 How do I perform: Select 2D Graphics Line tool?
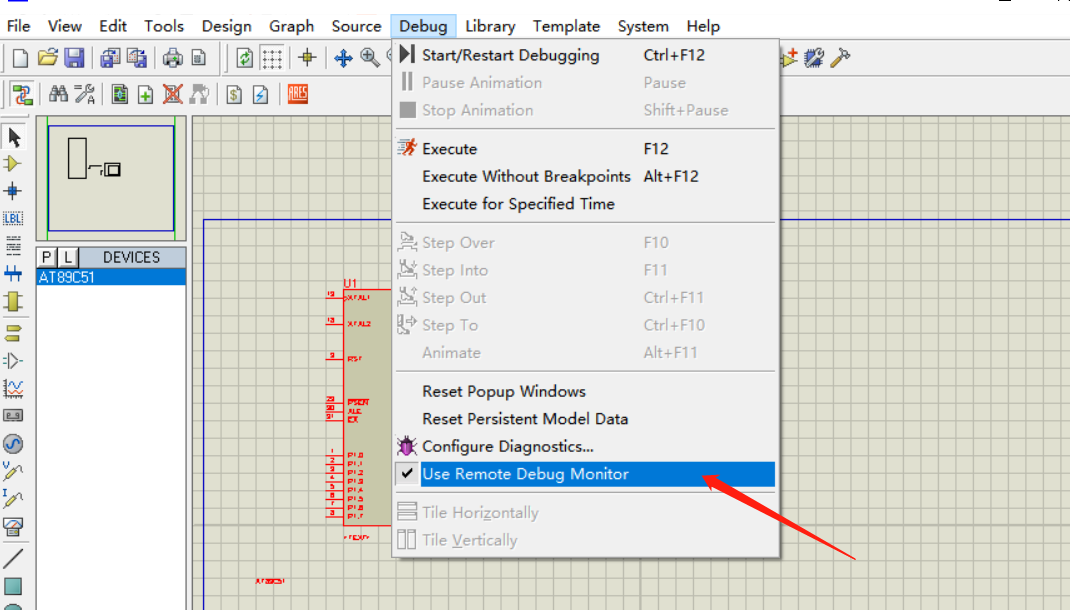(13, 558)
